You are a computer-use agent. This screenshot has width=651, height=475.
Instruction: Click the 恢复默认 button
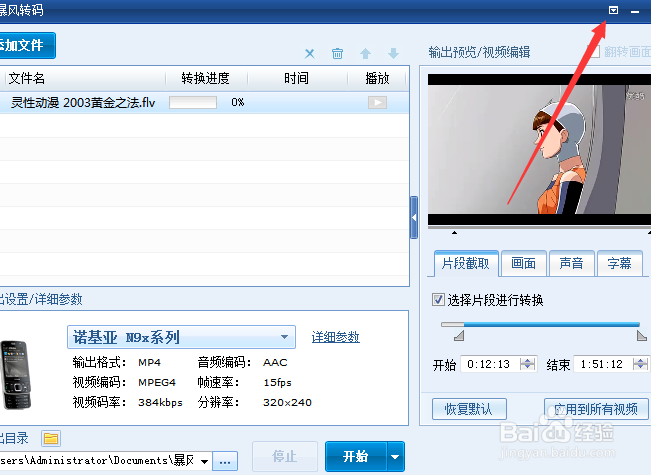(x=469, y=409)
